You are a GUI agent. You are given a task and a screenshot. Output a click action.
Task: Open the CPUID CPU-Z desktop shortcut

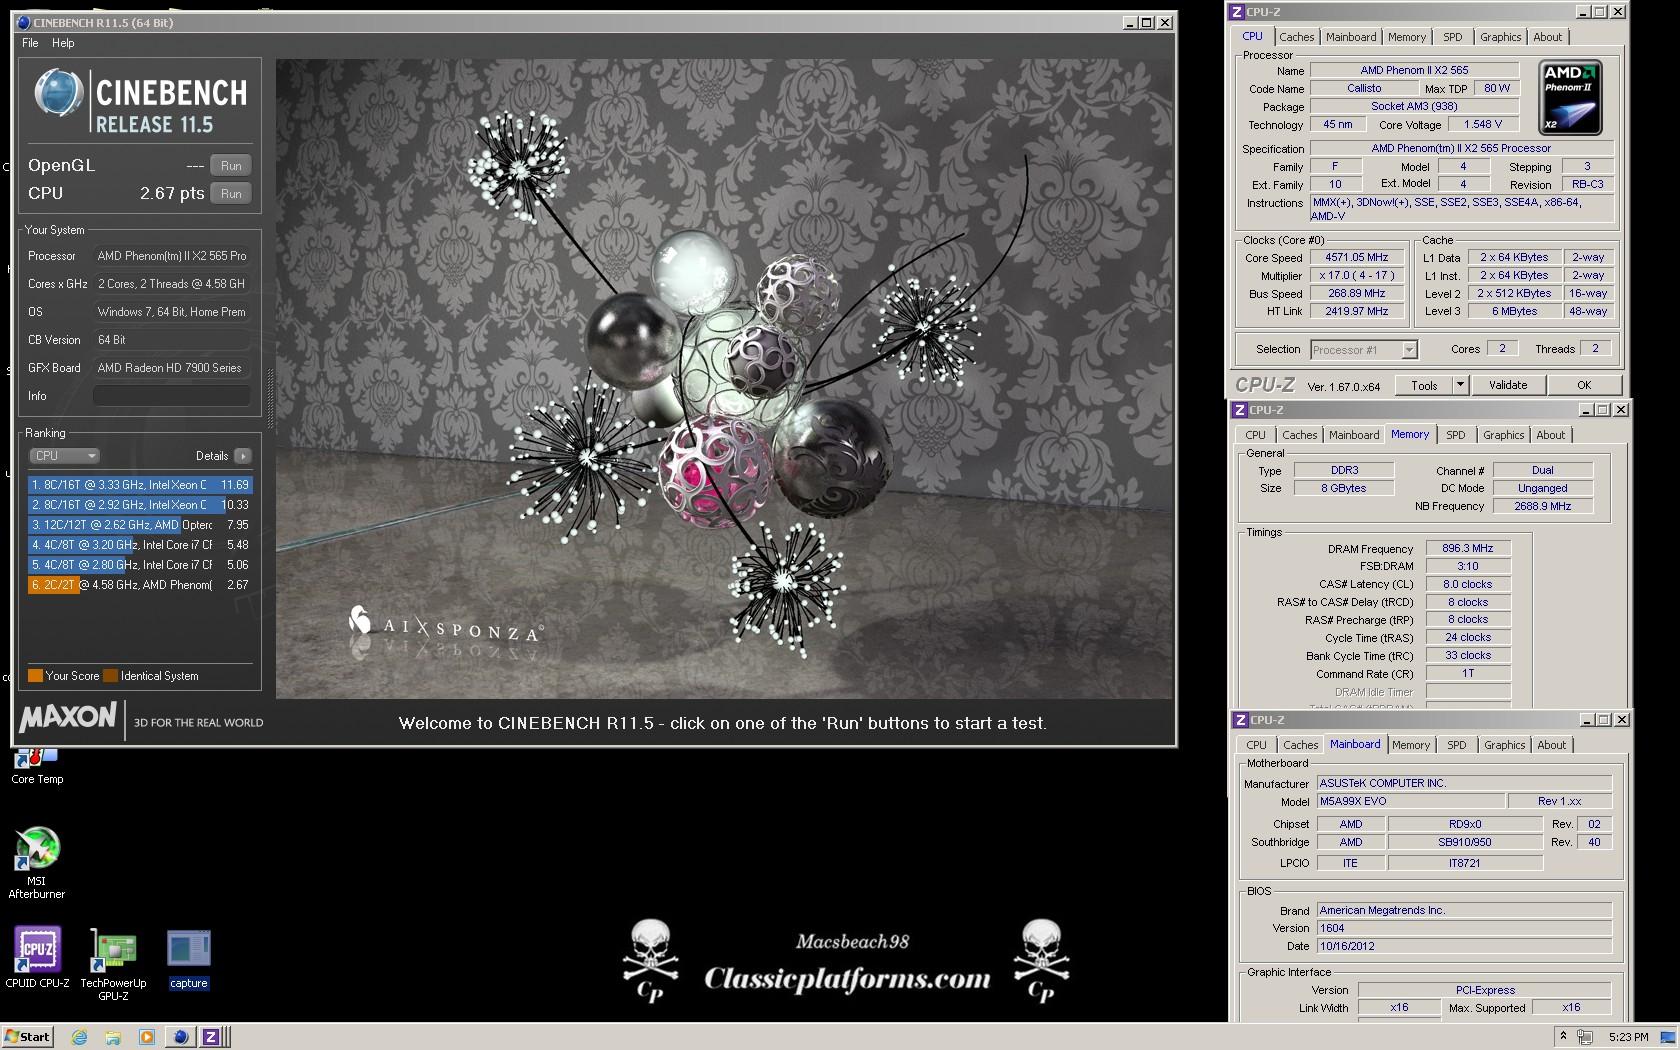pyautogui.click(x=37, y=957)
